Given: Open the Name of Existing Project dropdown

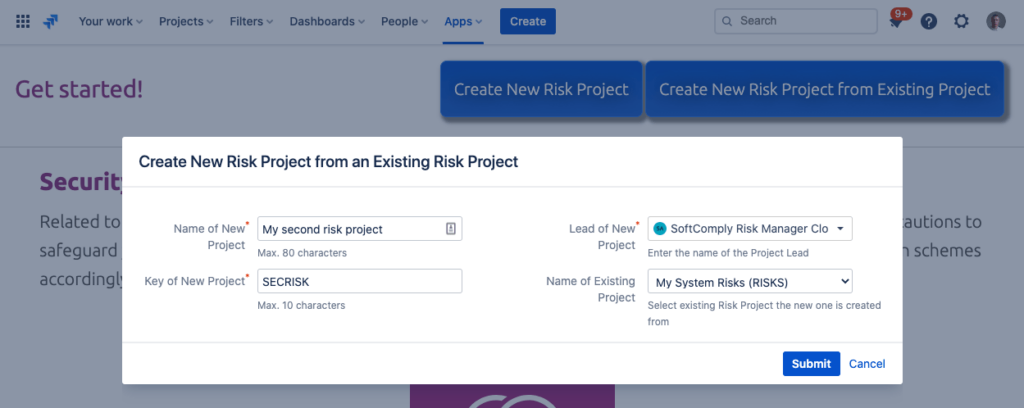Looking at the screenshot, I should [x=750, y=282].
